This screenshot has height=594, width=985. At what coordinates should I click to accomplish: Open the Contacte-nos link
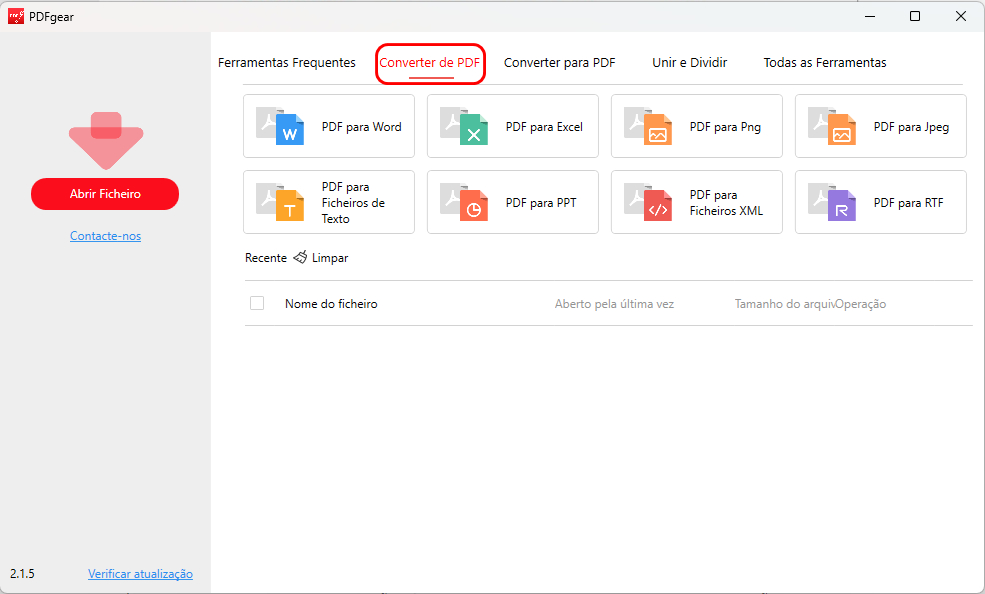(x=105, y=235)
